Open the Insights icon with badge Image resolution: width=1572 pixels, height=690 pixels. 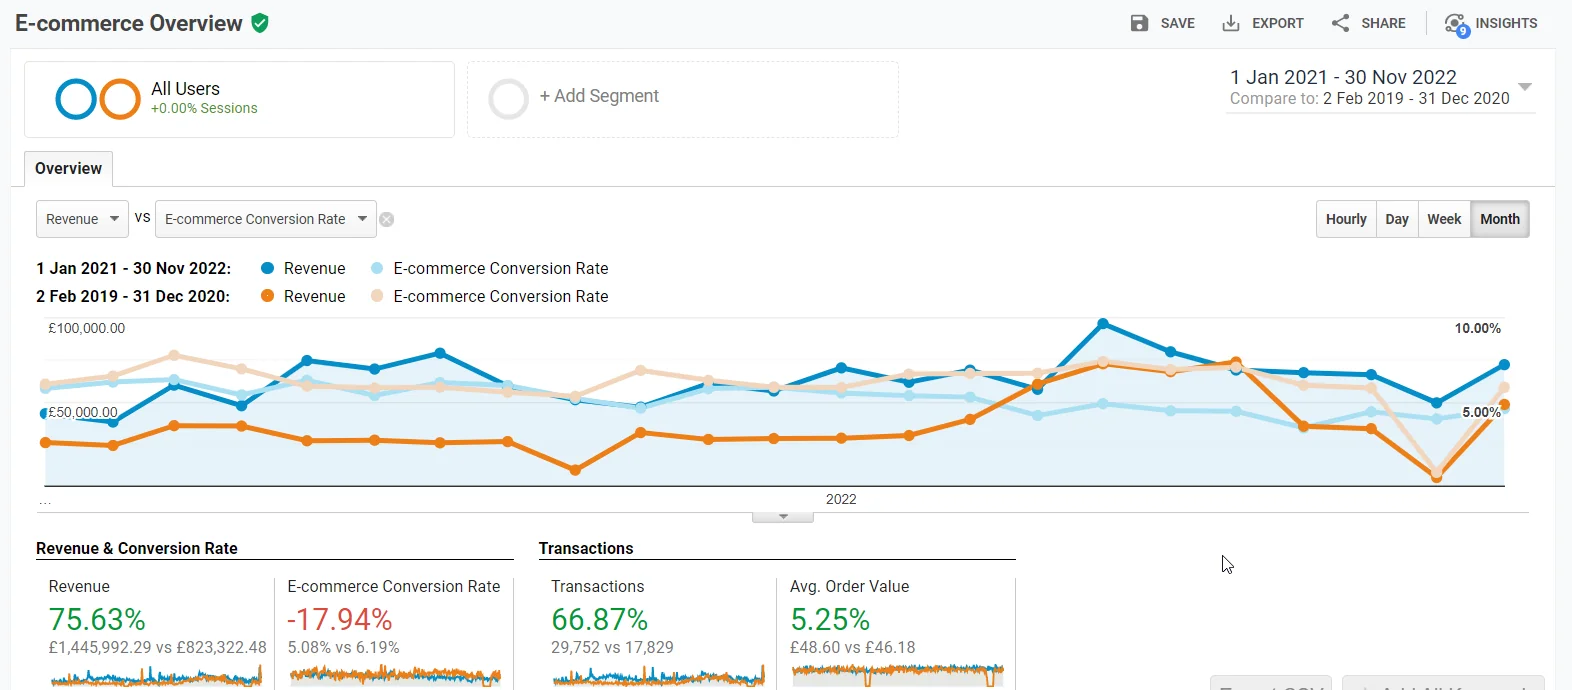click(x=1456, y=25)
